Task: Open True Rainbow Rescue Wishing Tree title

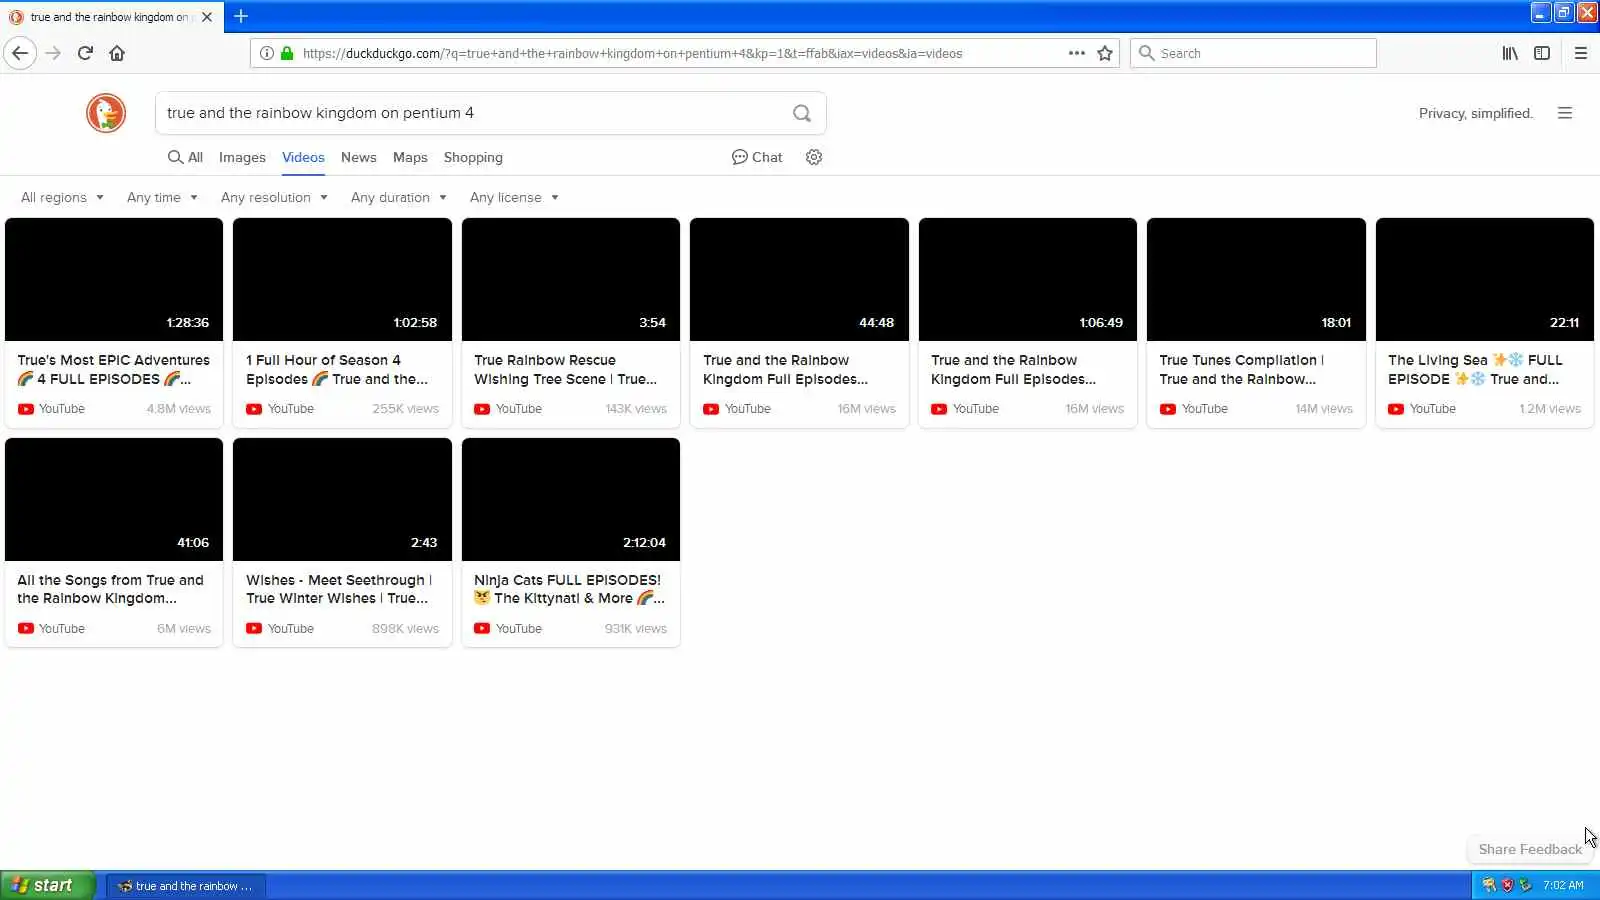Action: 566,369
